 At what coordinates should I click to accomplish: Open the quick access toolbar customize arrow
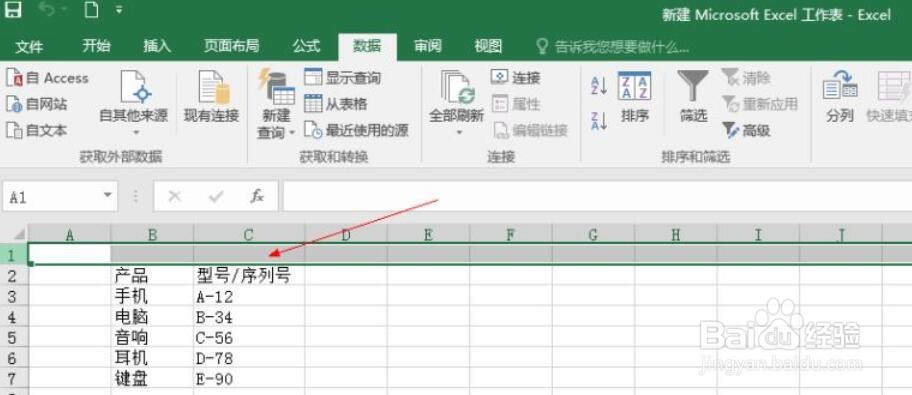click(119, 10)
